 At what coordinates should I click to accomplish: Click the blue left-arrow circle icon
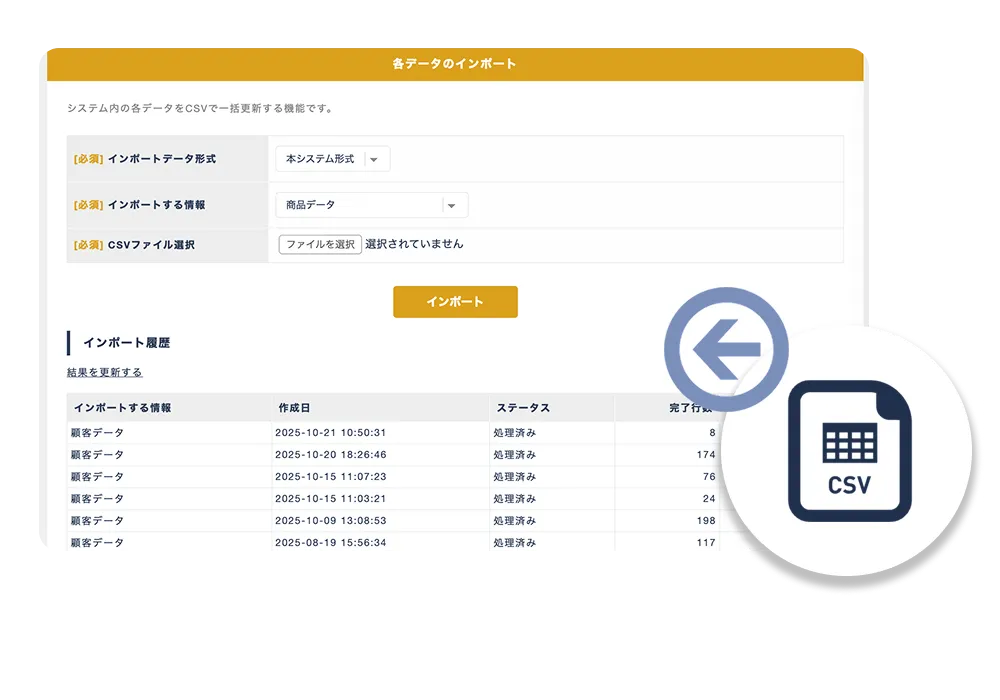click(x=727, y=349)
